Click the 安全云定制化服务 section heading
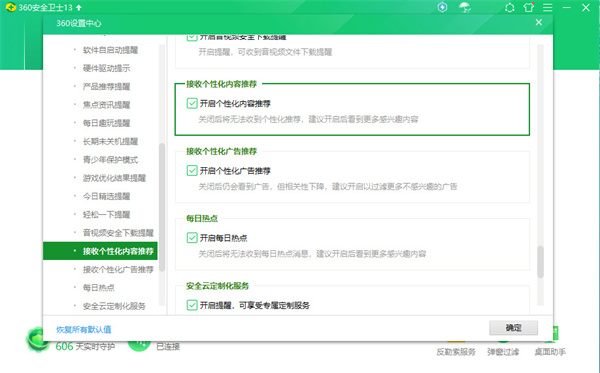600x373 pixels. [x=217, y=286]
